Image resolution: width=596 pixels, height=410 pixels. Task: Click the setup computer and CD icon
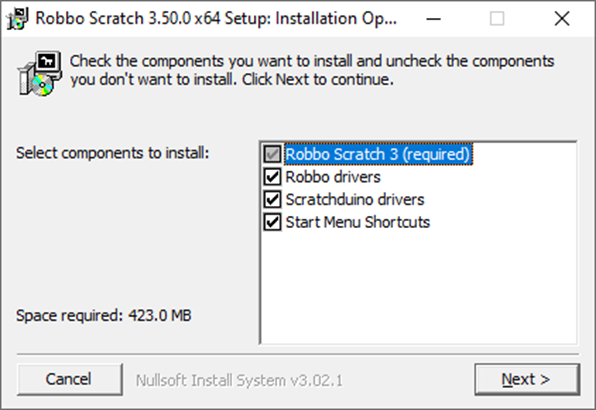coord(40,73)
